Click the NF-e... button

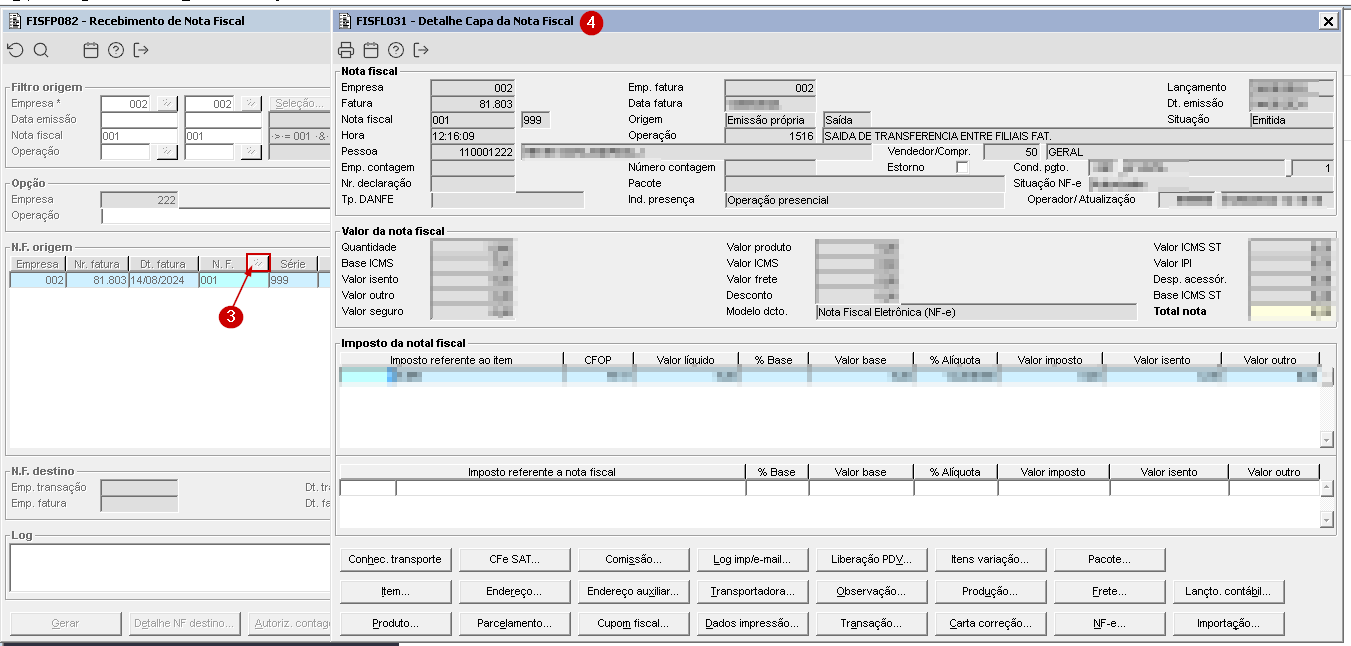1109,623
